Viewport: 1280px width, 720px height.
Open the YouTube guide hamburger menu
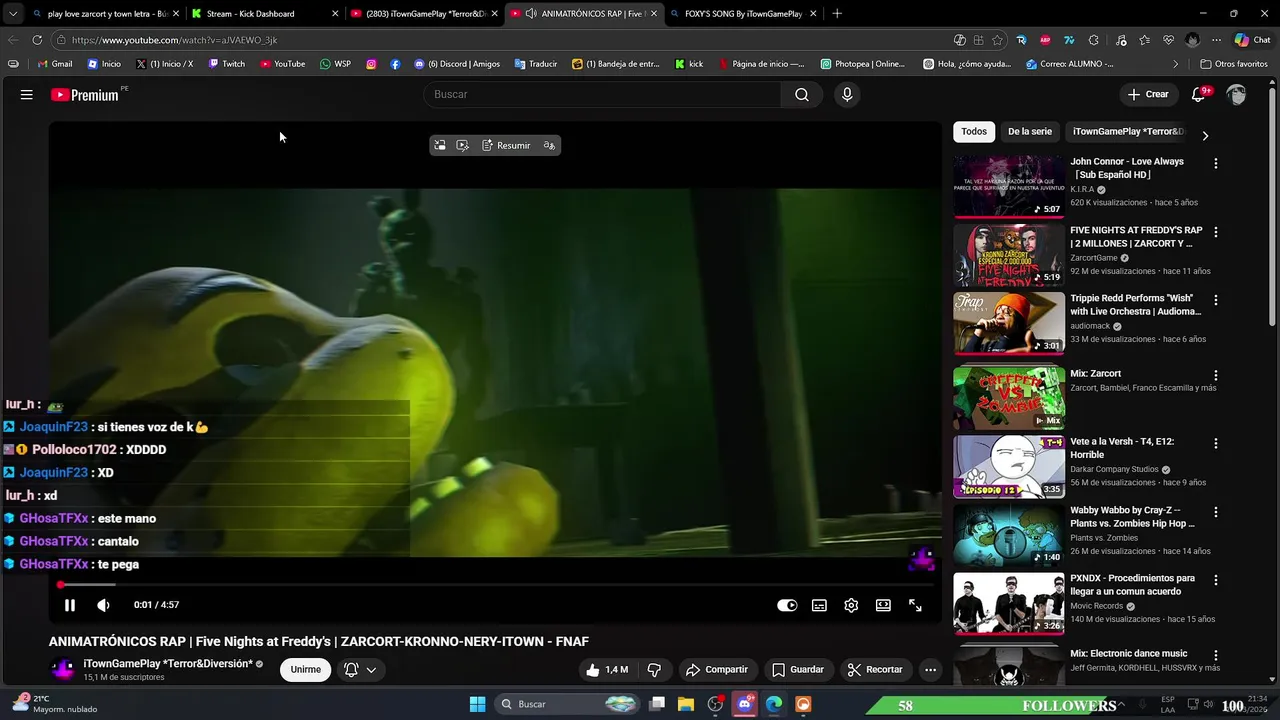click(x=27, y=95)
